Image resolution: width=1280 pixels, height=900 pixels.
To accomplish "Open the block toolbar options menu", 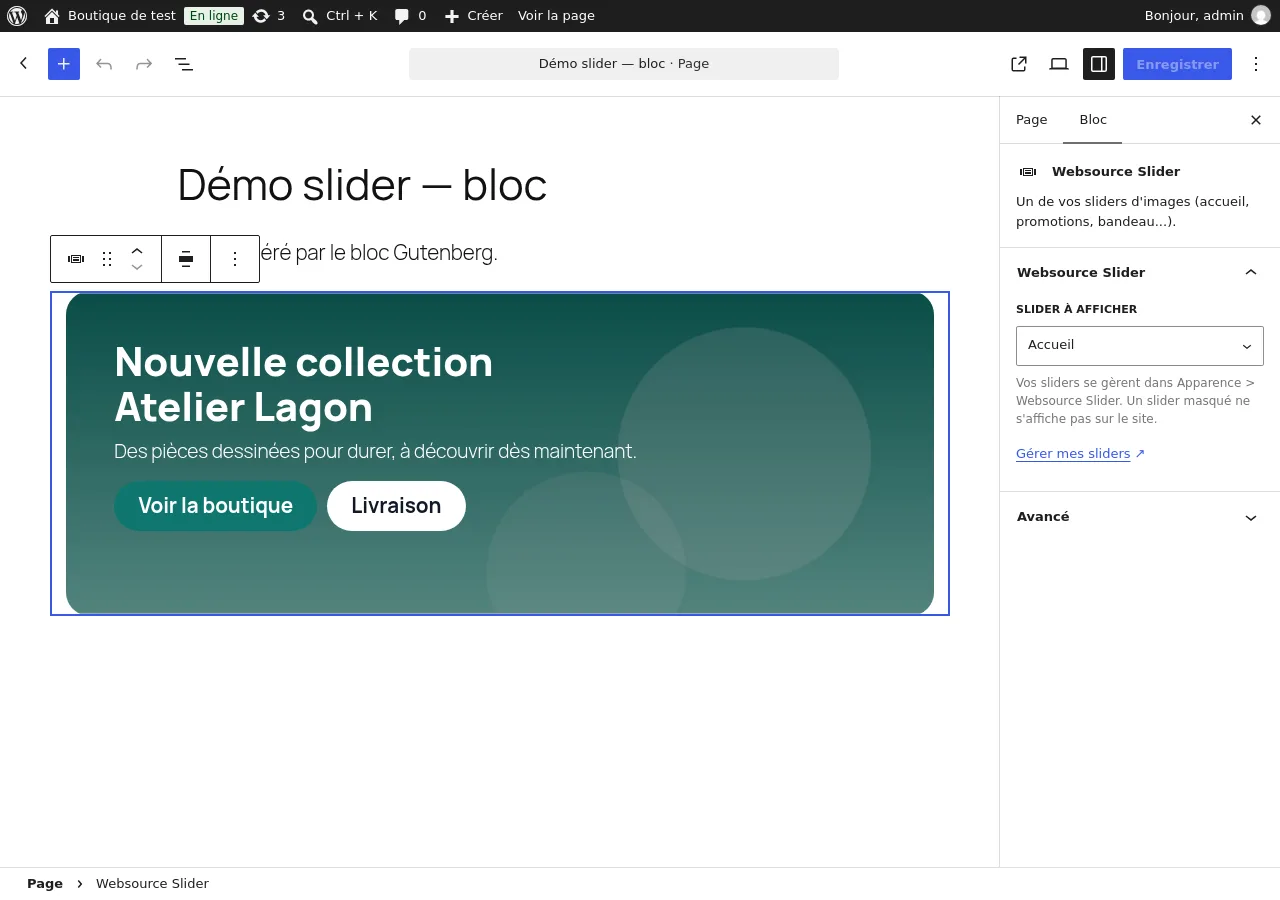I will pyautogui.click(x=235, y=259).
